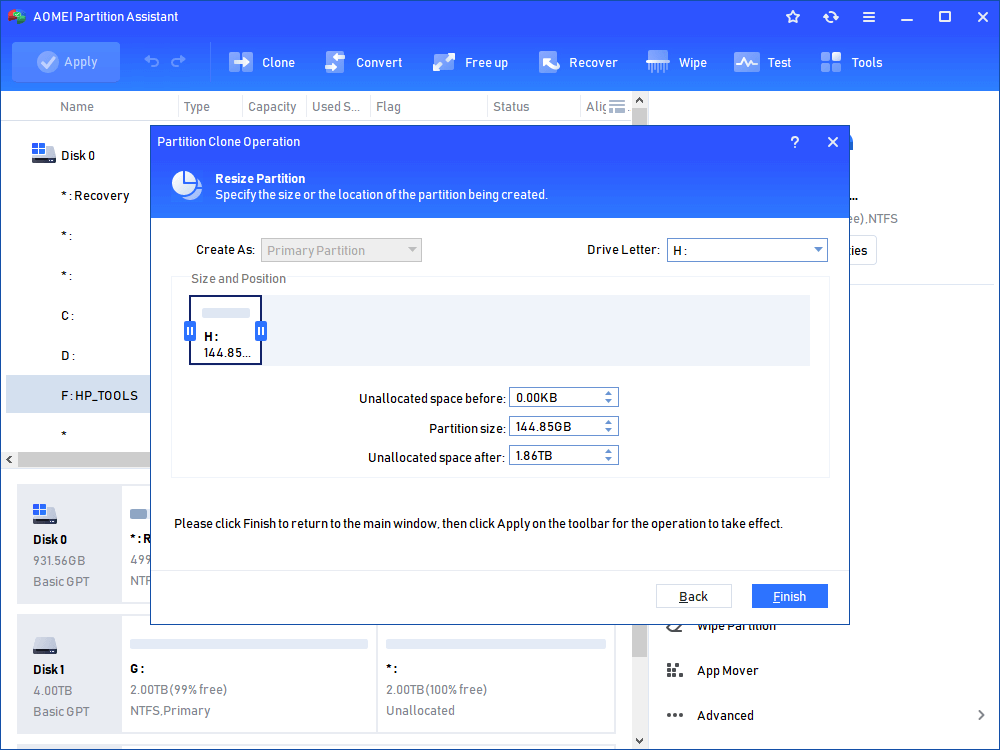
Task: Select the G: 2.00TB partition on Disk 1
Action: coord(249,677)
